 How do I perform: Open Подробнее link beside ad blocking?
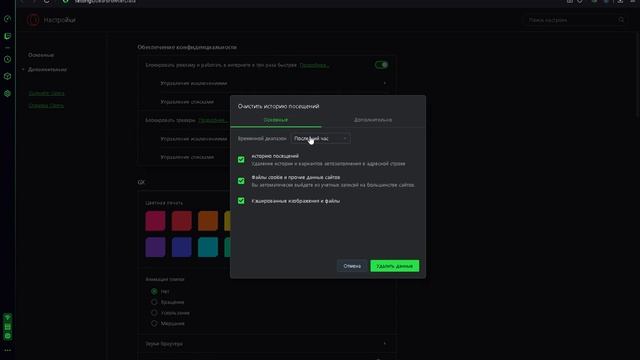(x=314, y=65)
